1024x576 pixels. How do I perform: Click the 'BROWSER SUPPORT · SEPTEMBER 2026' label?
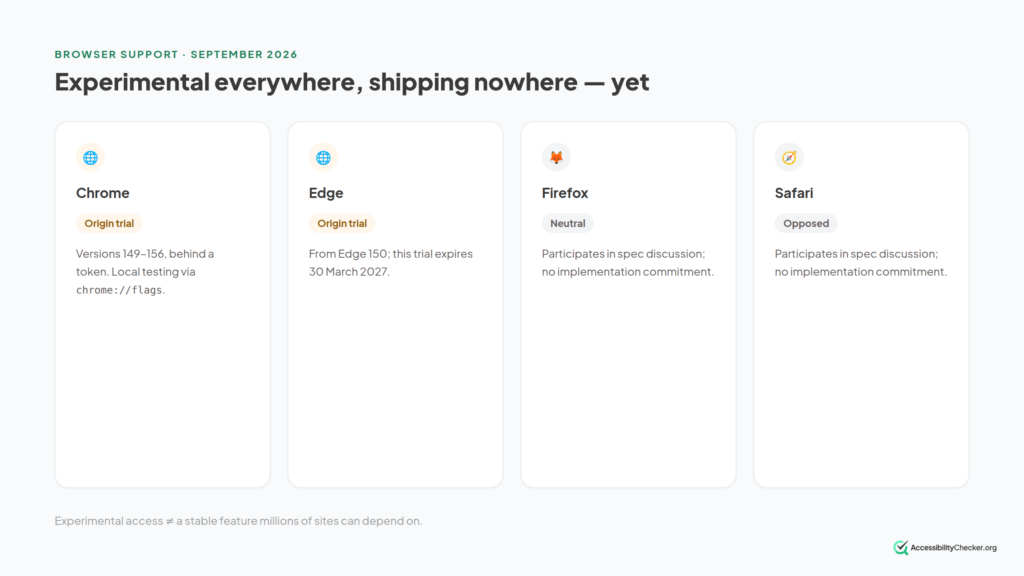tap(176, 54)
